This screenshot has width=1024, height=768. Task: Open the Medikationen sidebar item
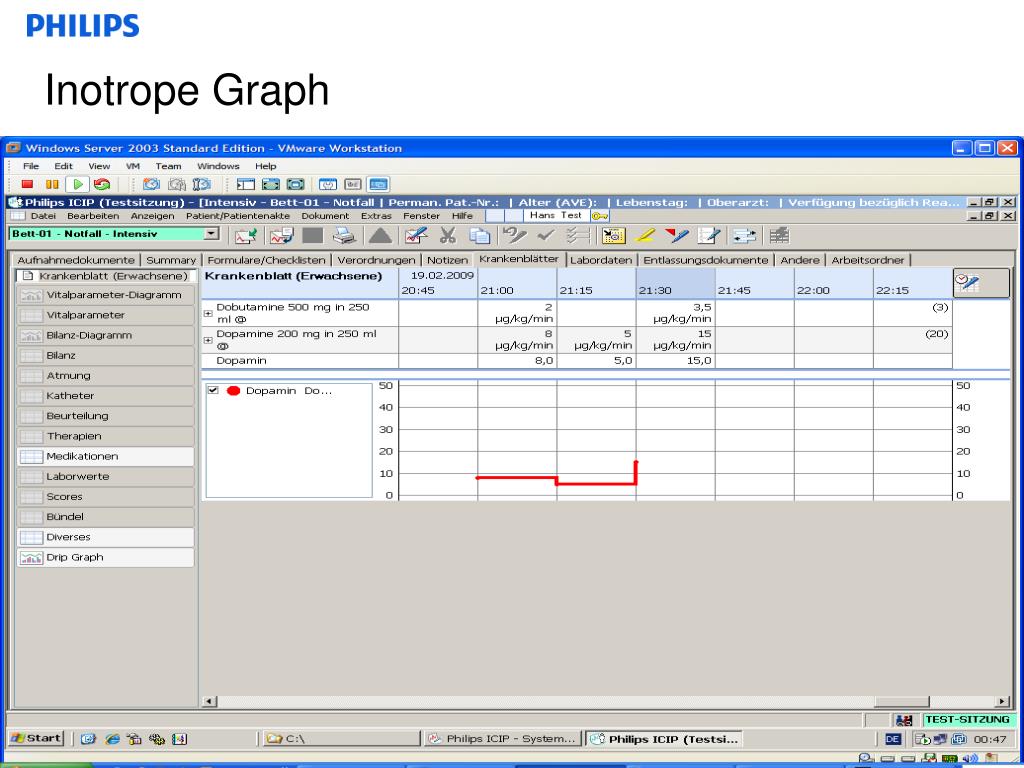[x=105, y=456]
